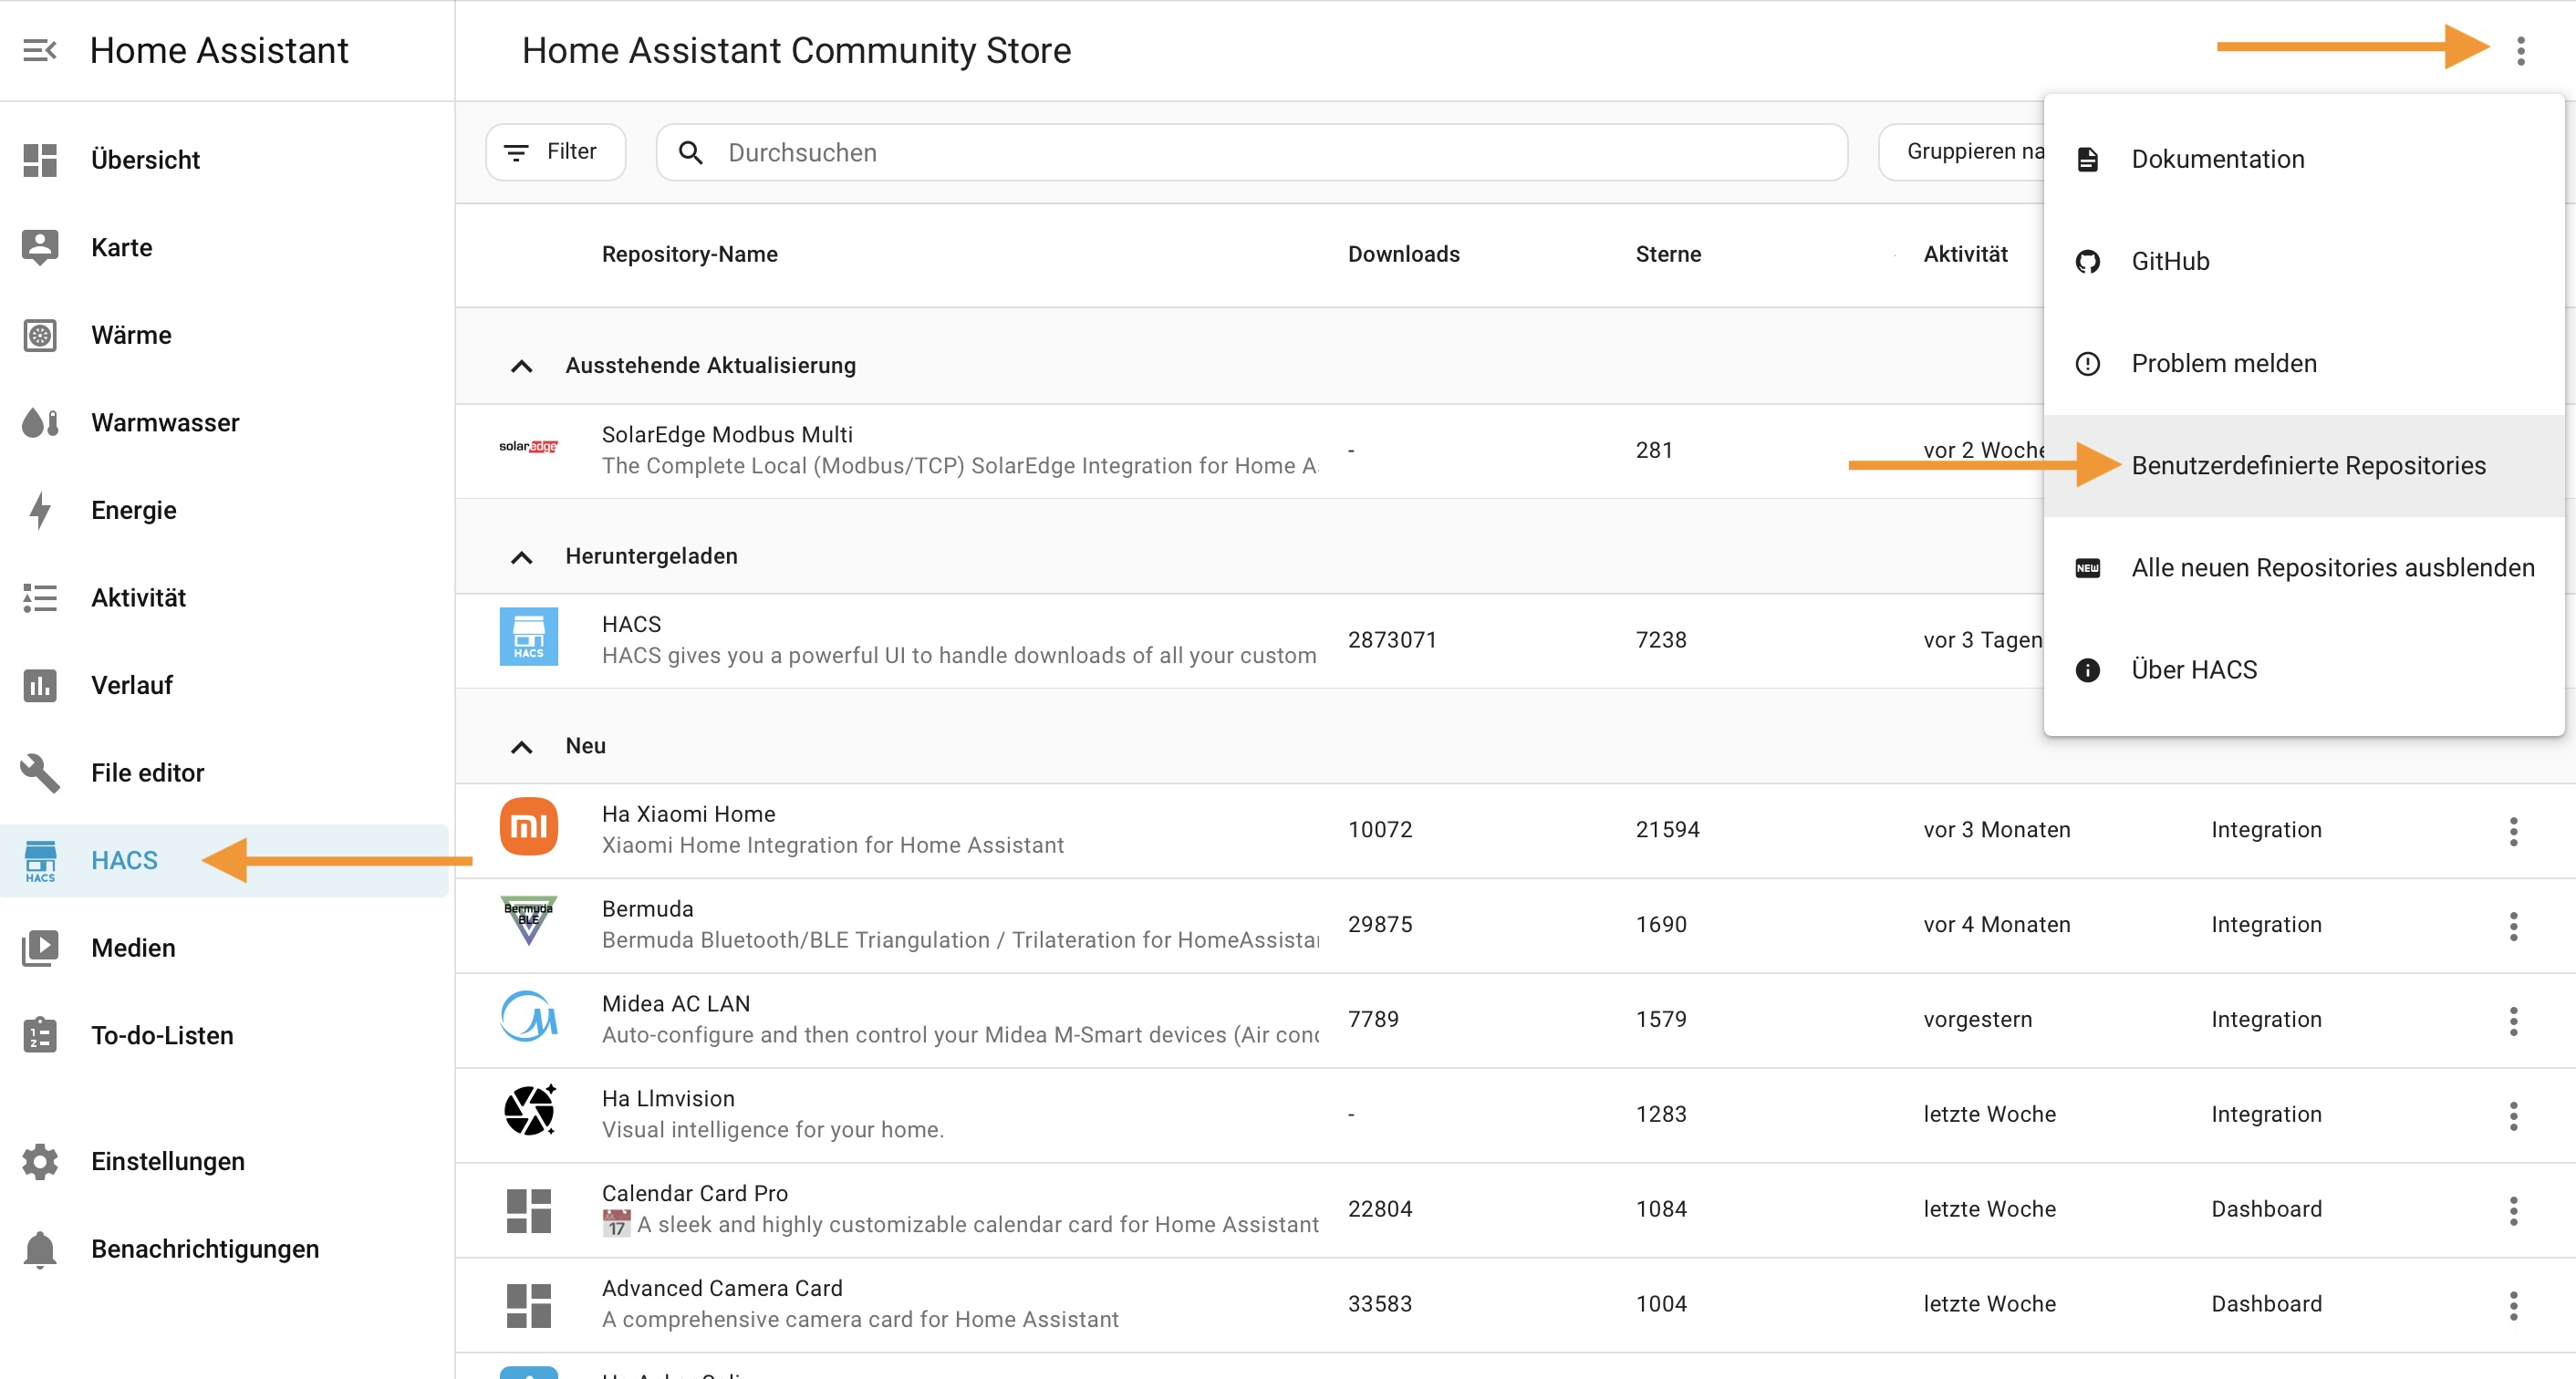Open the Dokumentation menu entry
This screenshot has height=1379, width=2576.
[2217, 159]
